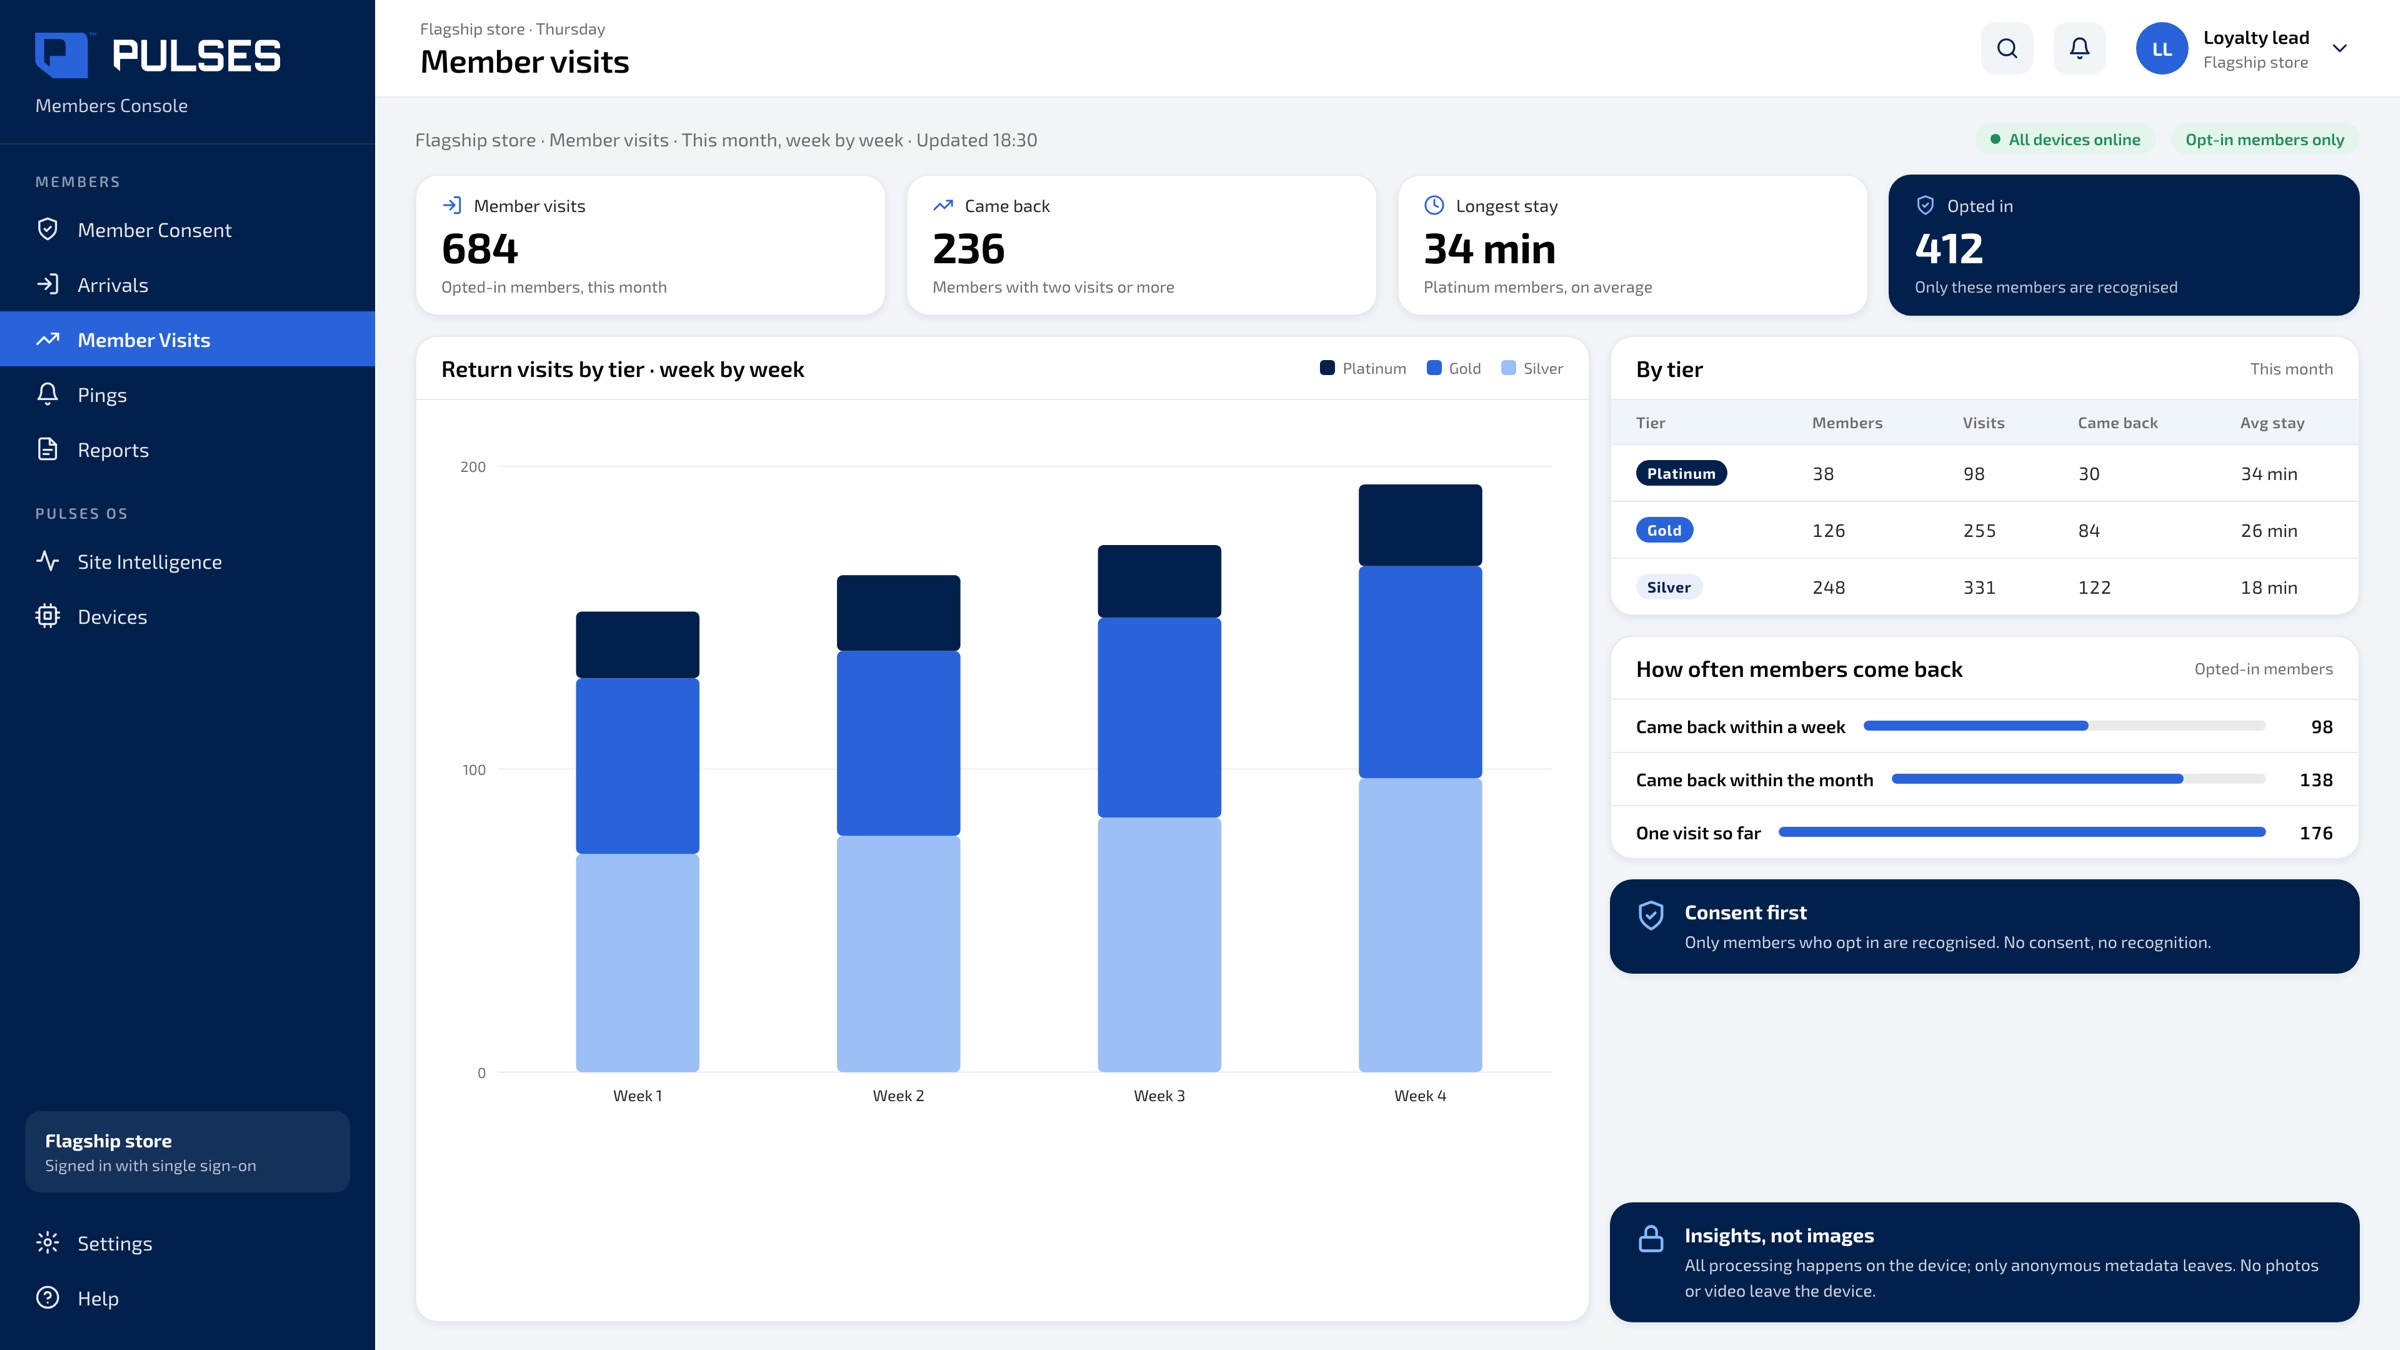The height and width of the screenshot is (1350, 2400).
Task: Click the Reports document icon
Action: point(47,449)
